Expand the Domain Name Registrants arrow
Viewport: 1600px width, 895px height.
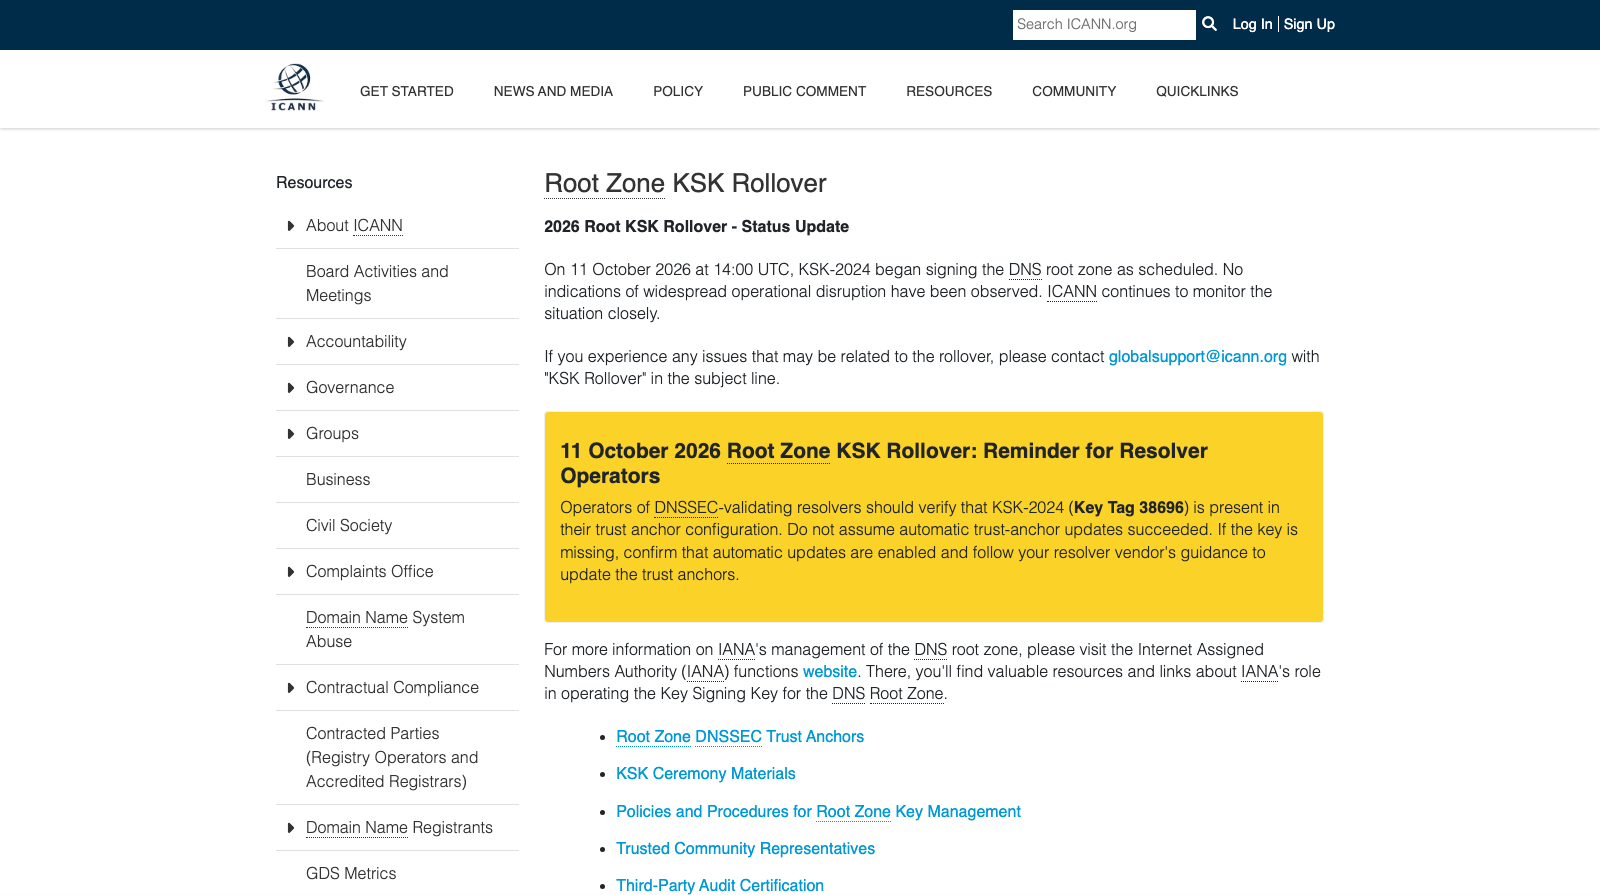pyautogui.click(x=290, y=828)
